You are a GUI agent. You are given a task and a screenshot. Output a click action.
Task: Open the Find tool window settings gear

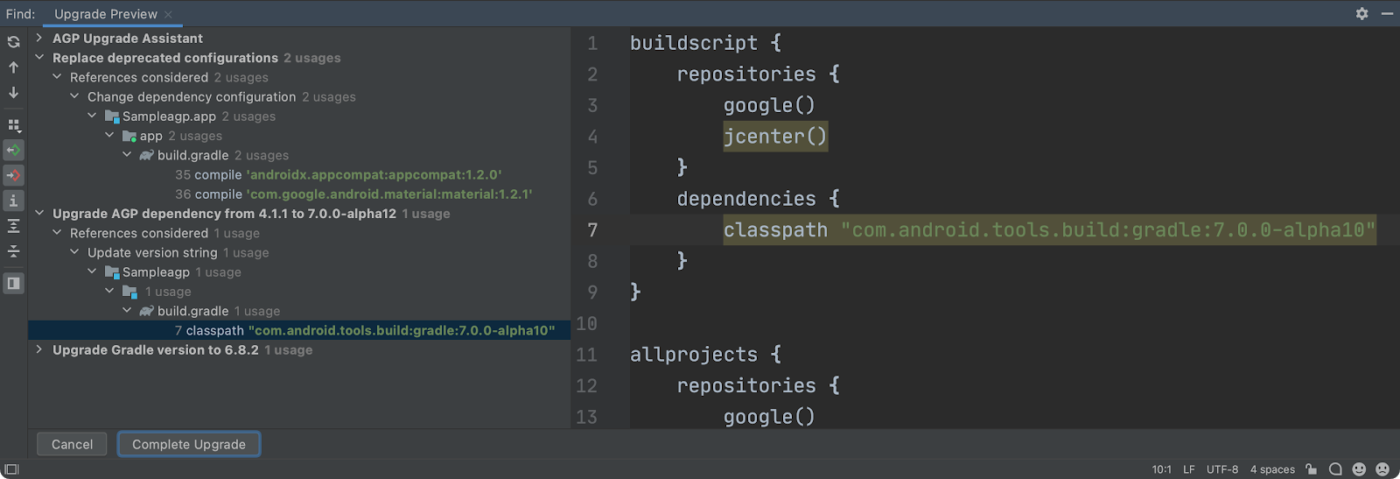click(x=1361, y=14)
